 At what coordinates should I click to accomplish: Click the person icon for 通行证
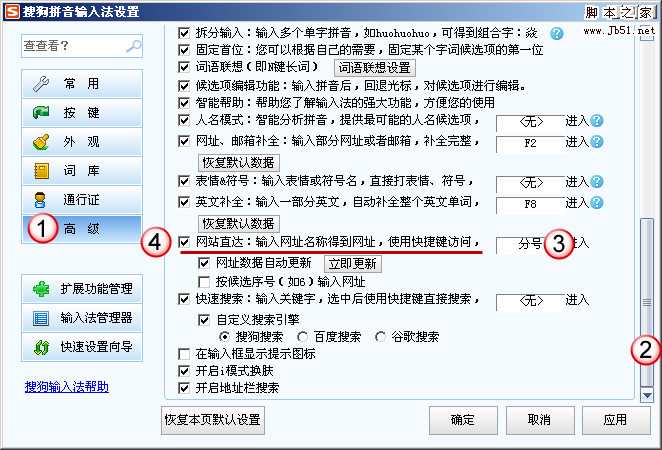(40, 200)
